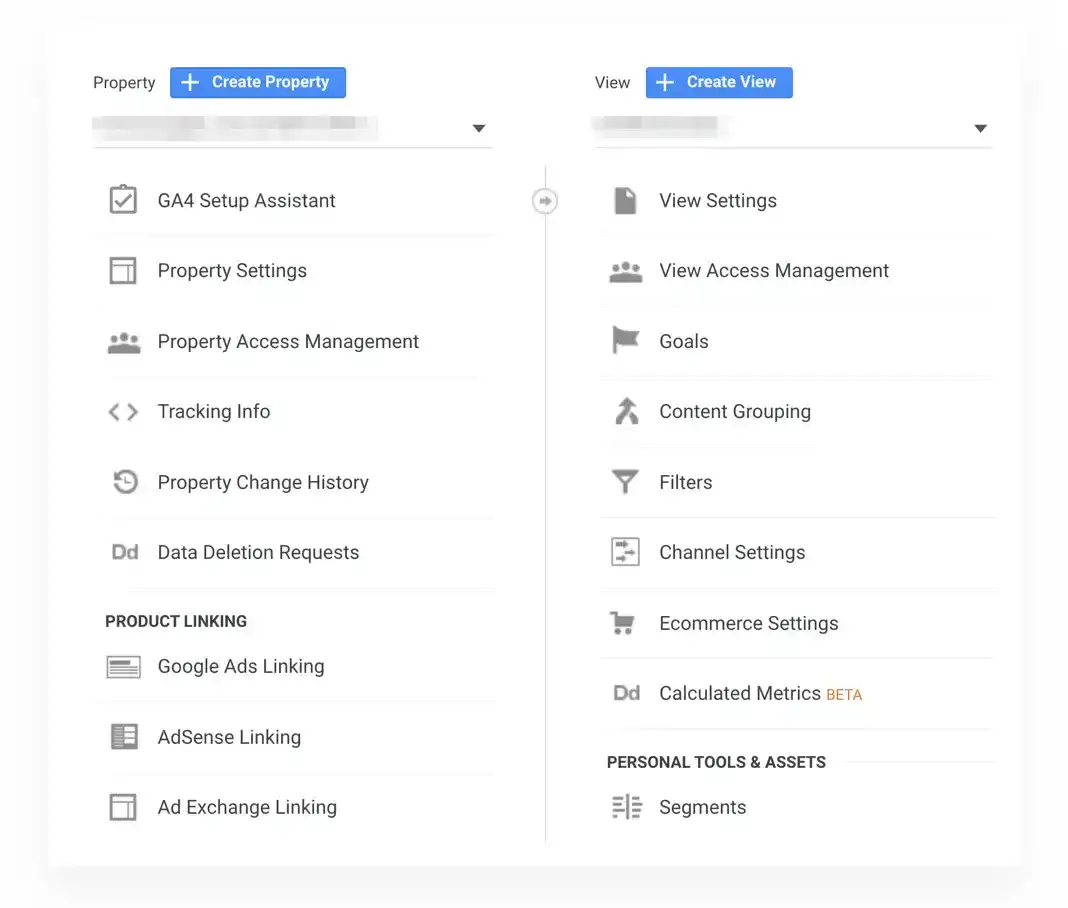Select the Tracking Info code brackets icon
Screen dimensions: 1068x908
point(123,411)
